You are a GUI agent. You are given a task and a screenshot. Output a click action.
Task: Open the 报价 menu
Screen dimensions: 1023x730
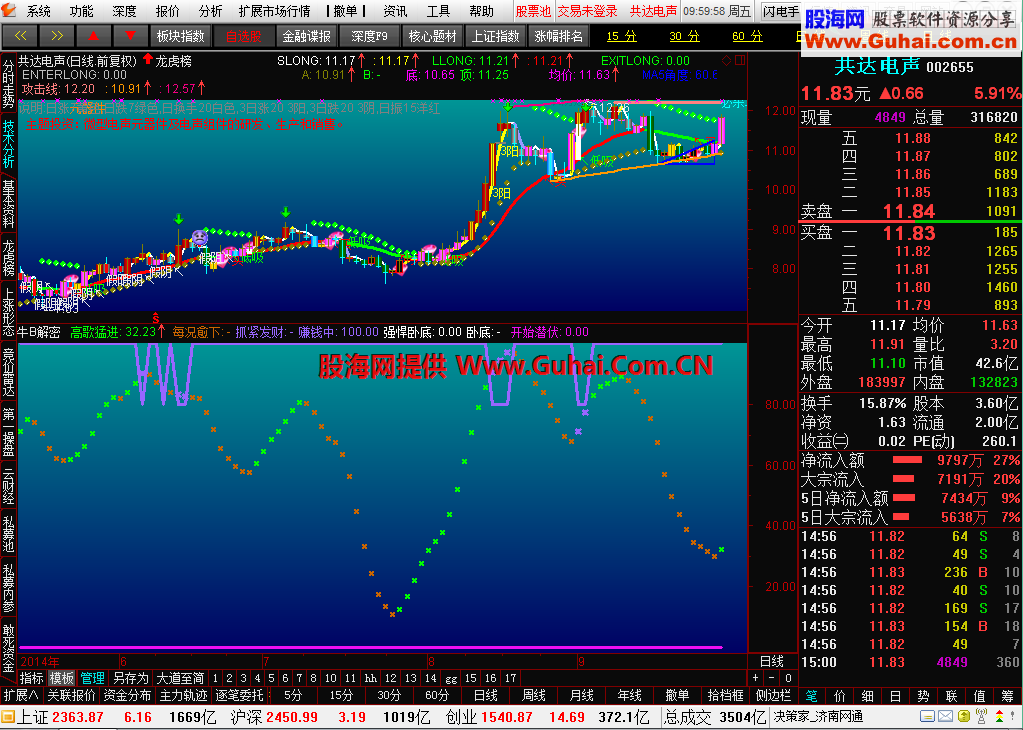point(167,11)
